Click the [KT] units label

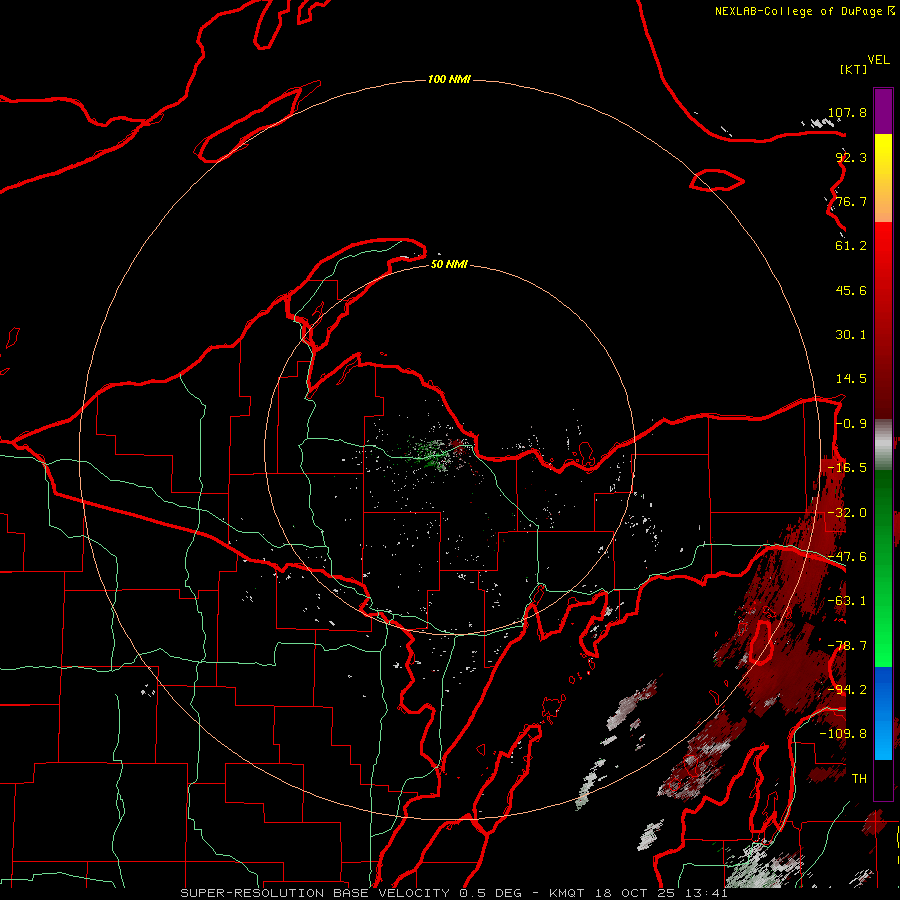coord(854,69)
